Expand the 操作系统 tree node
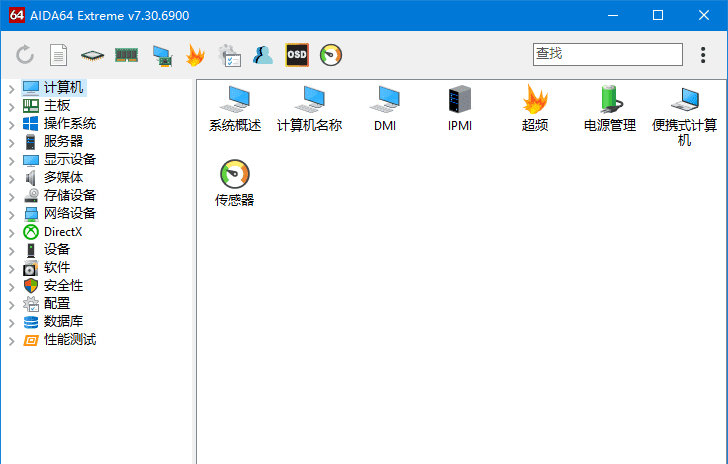 12,124
